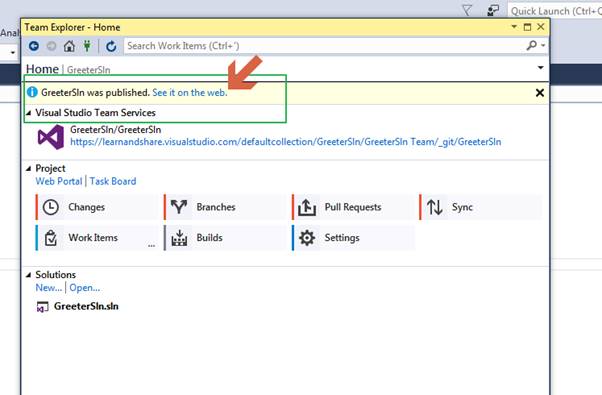Maximize the Team Explorer window
Screen dimensions: 602x395
point(528,27)
